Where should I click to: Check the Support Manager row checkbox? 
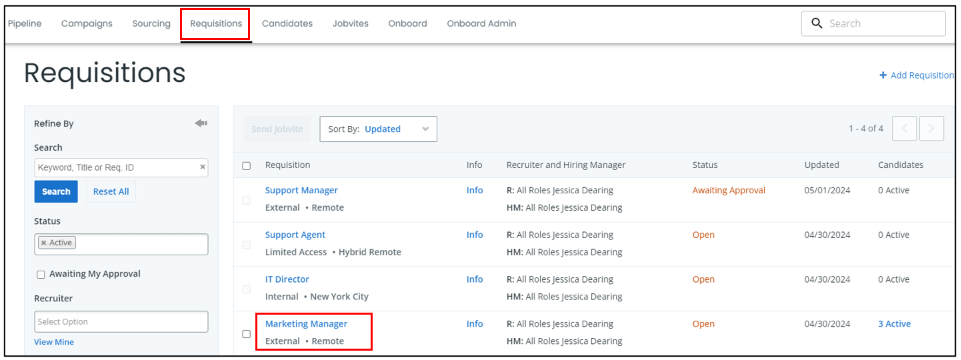coord(246,200)
